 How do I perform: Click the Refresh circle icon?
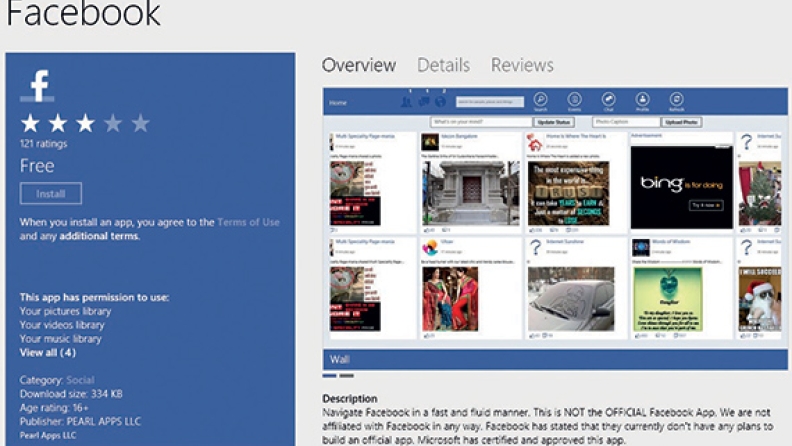[x=676, y=99]
